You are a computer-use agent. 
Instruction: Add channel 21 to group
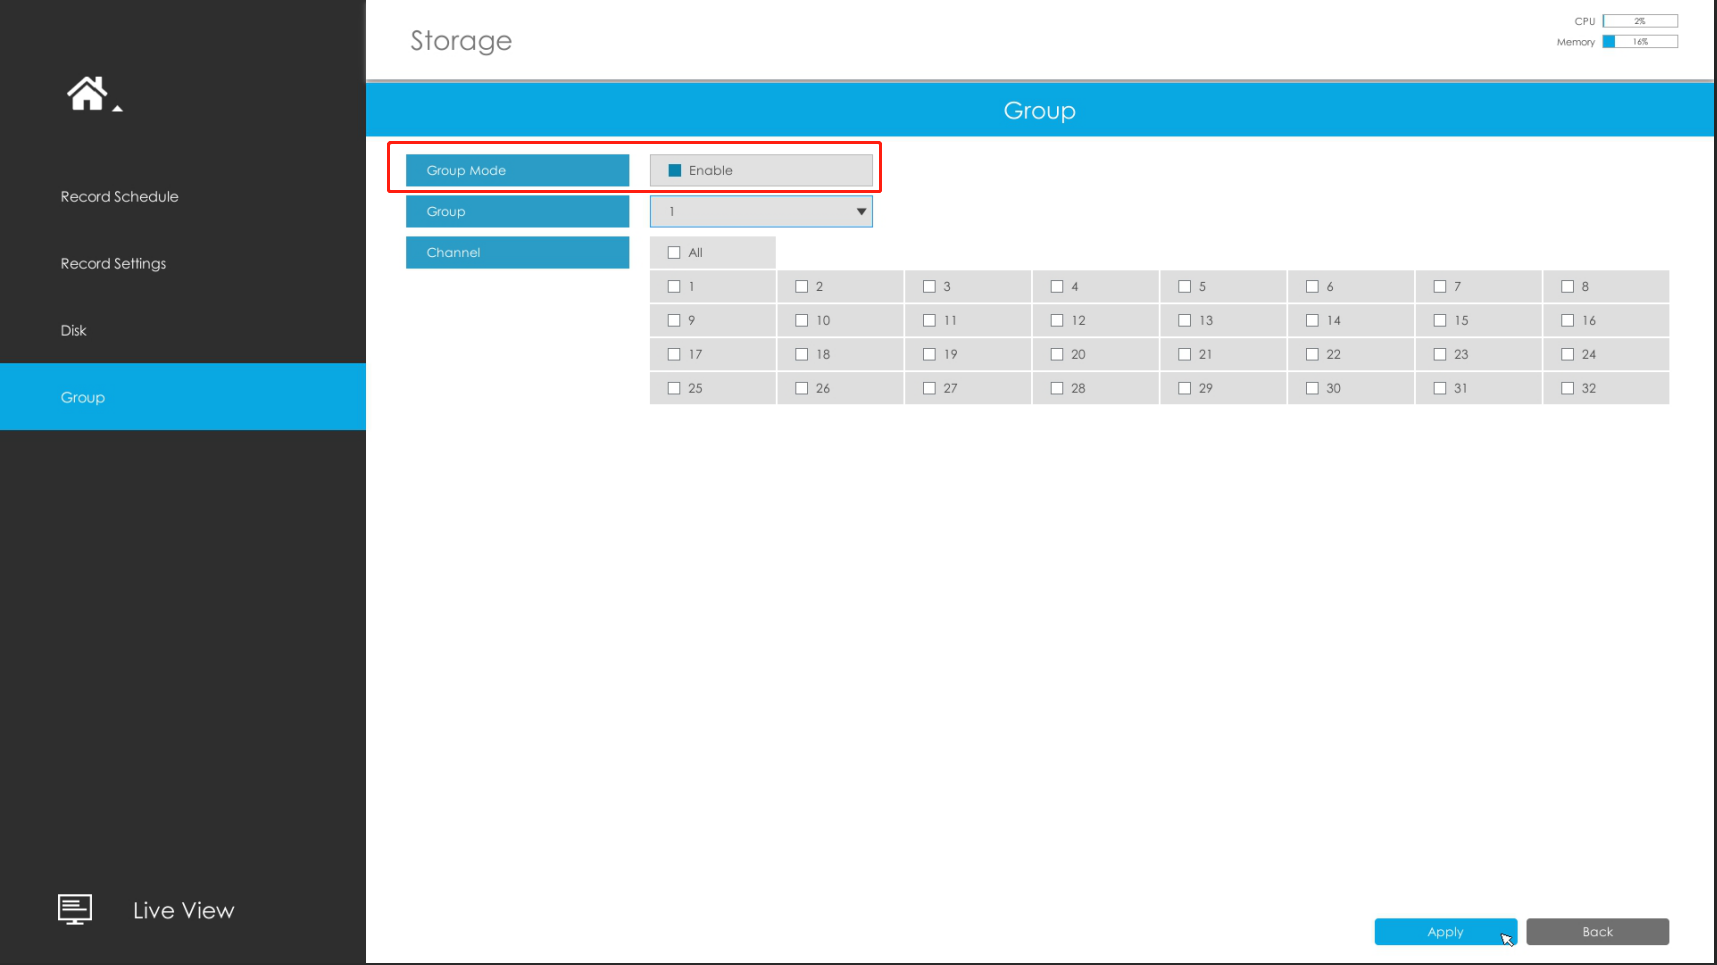pos(1185,355)
